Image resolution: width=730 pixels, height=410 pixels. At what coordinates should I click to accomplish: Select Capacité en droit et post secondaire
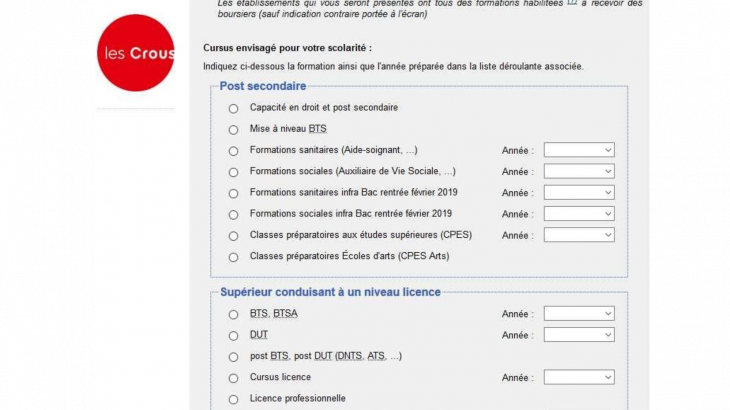[233, 108]
